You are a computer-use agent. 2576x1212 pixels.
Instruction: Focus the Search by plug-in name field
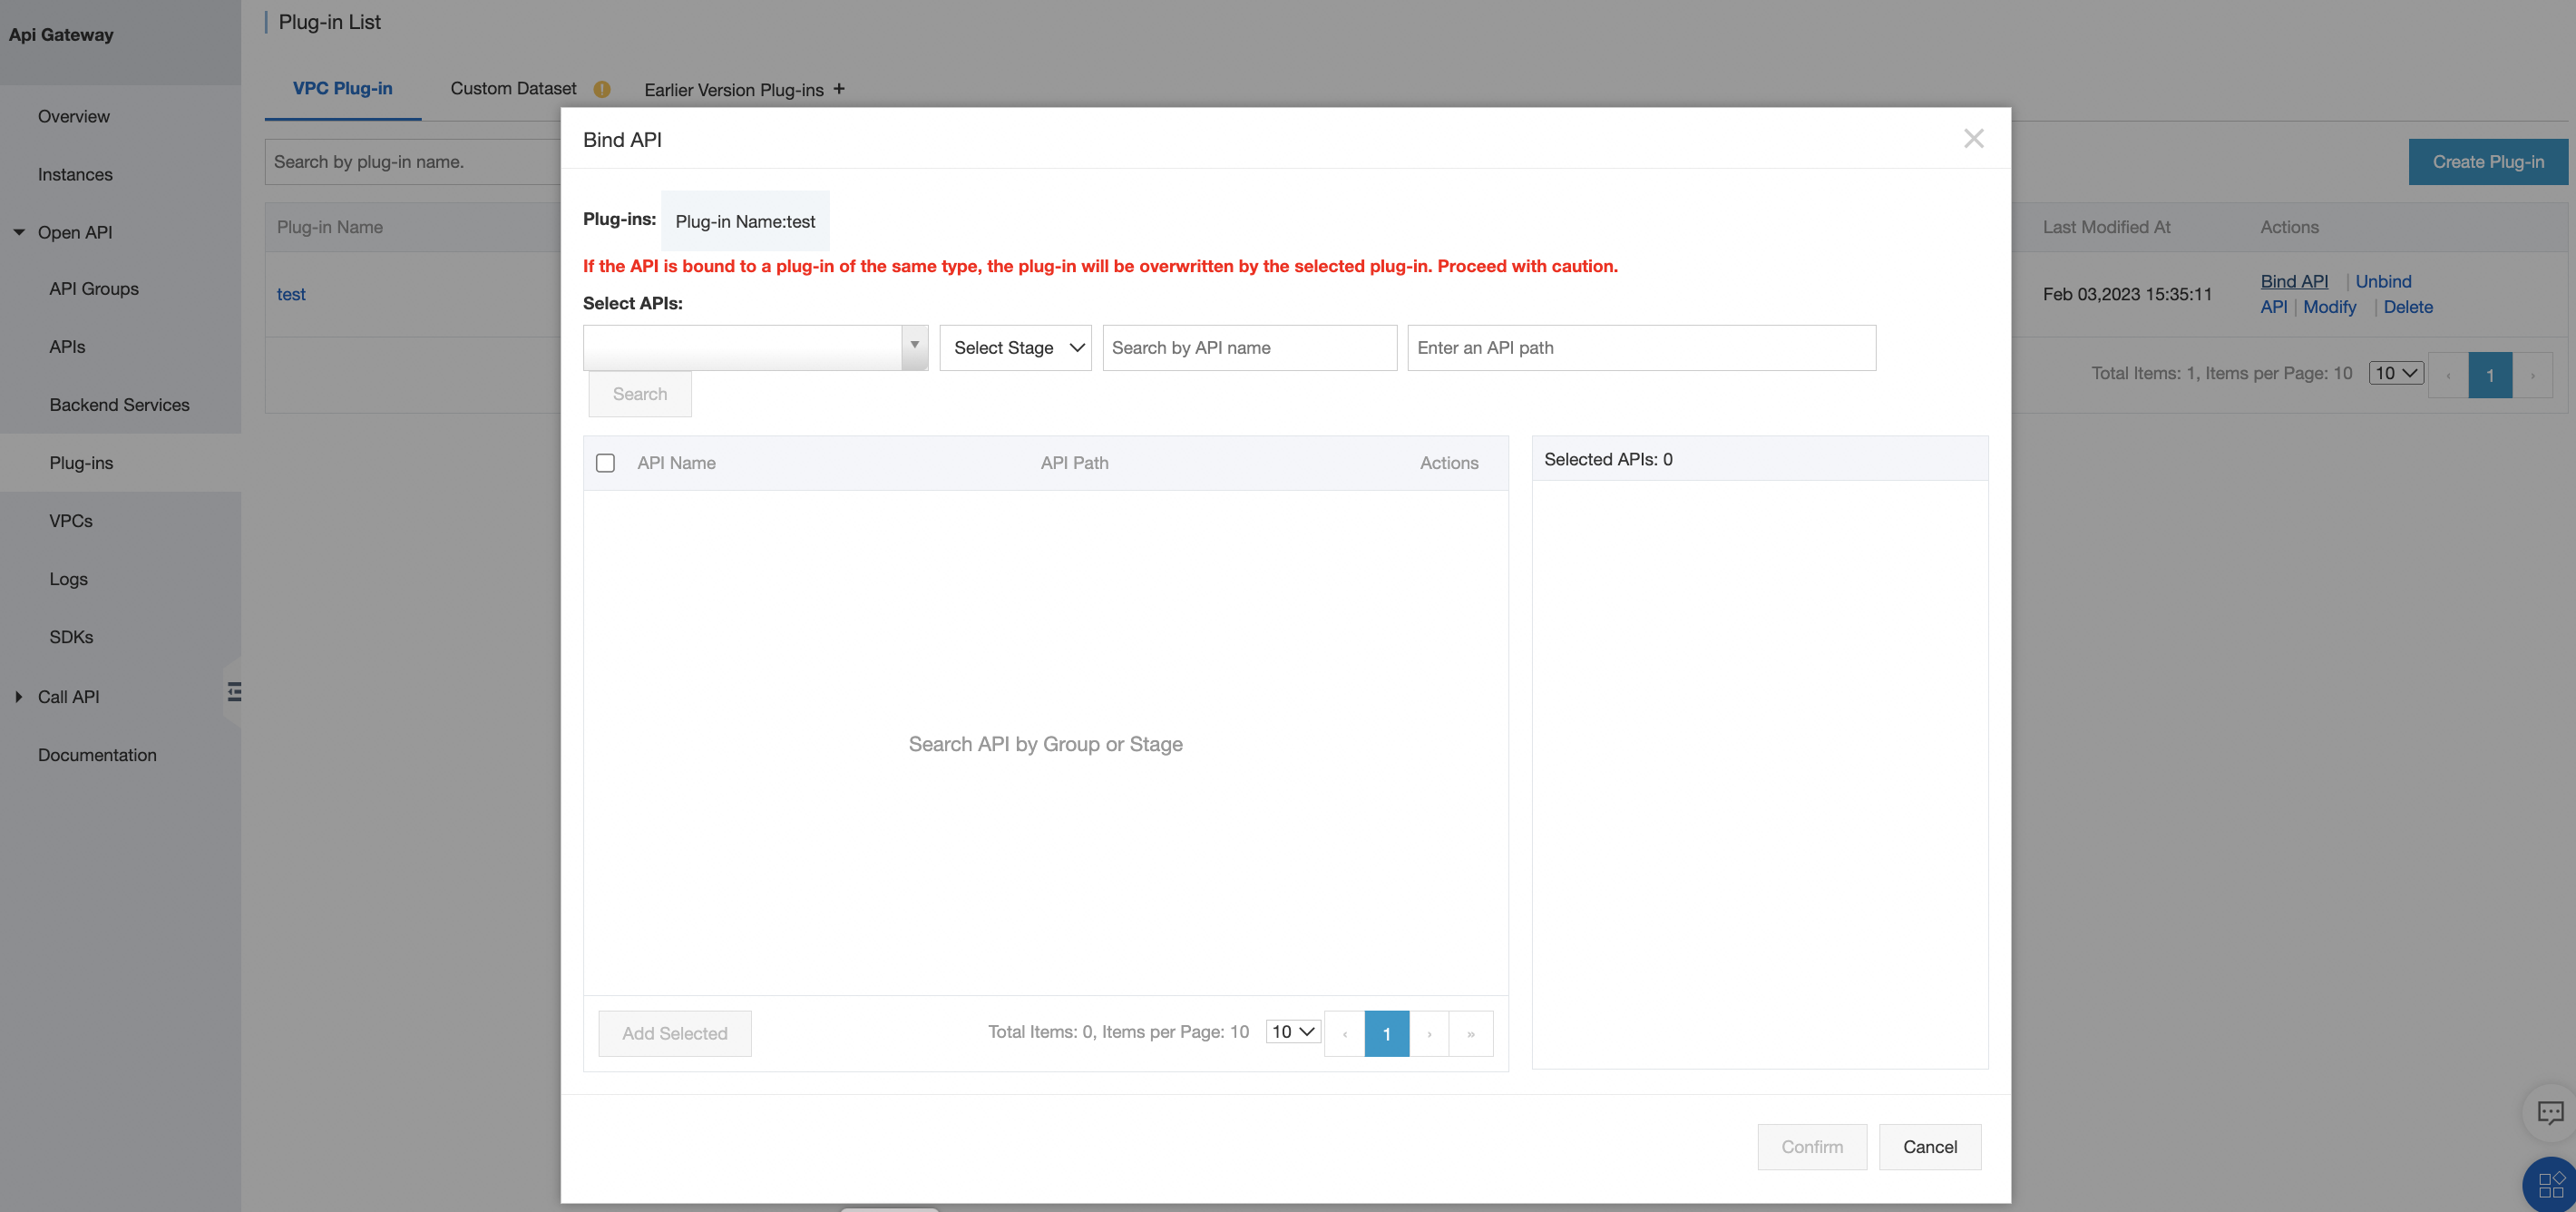pyautogui.click(x=412, y=162)
